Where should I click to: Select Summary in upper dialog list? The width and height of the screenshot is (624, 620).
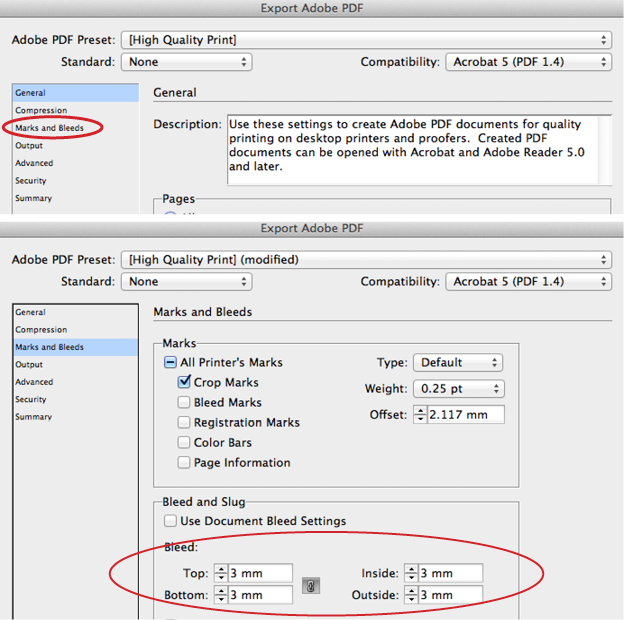pyautogui.click(x=76, y=198)
